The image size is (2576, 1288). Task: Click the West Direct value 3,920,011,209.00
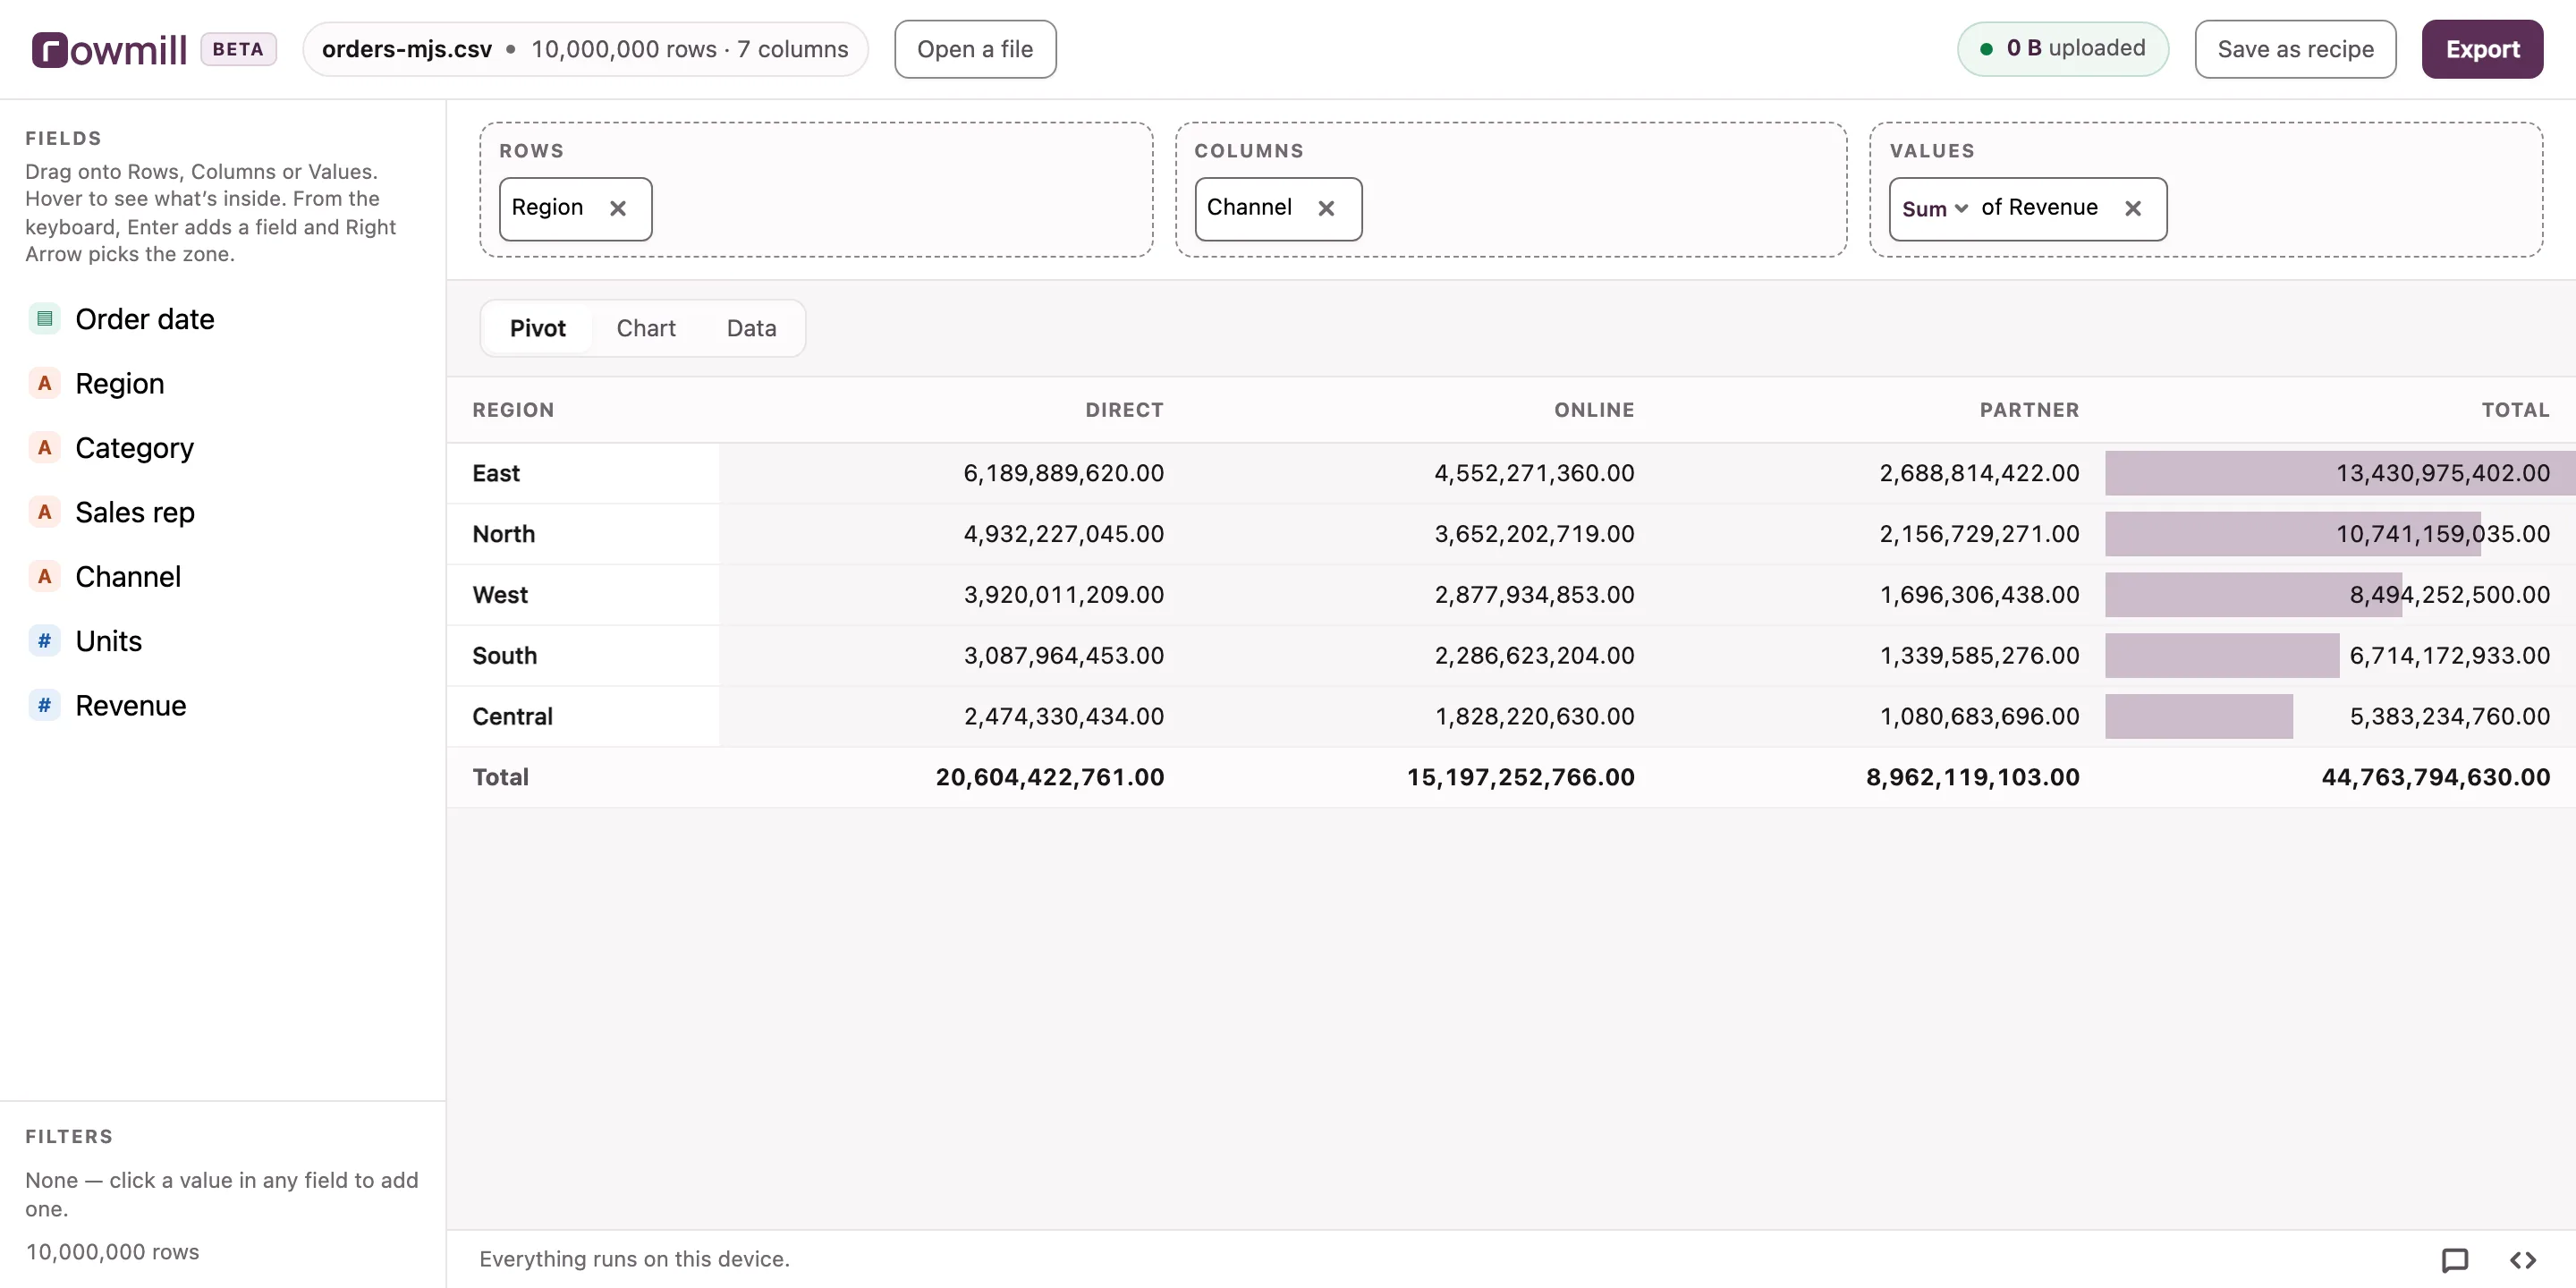point(1063,595)
